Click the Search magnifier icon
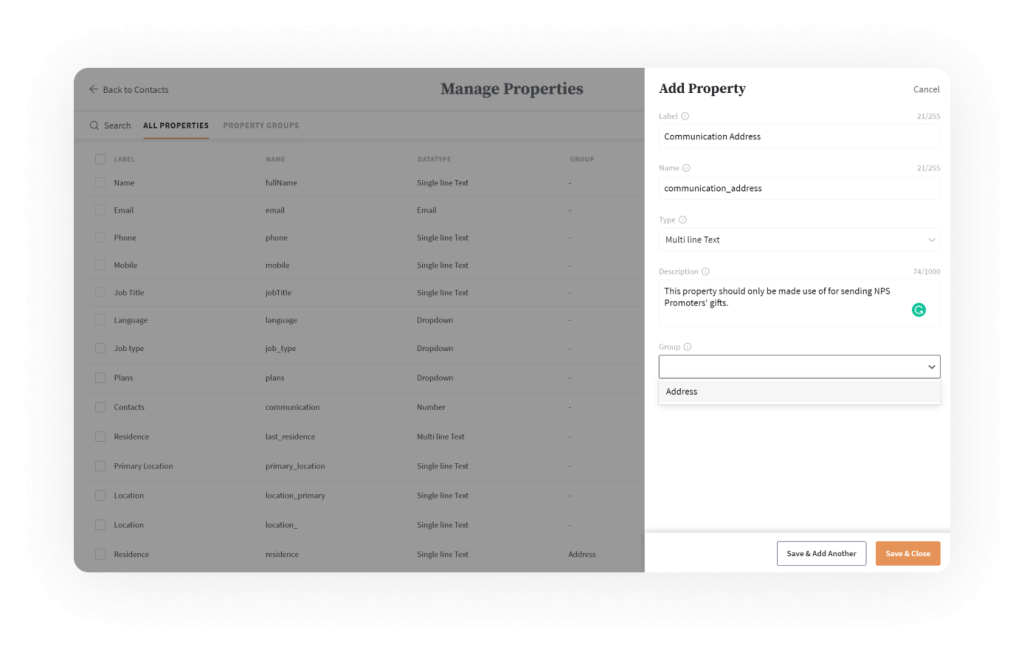1024x652 pixels. [94, 125]
